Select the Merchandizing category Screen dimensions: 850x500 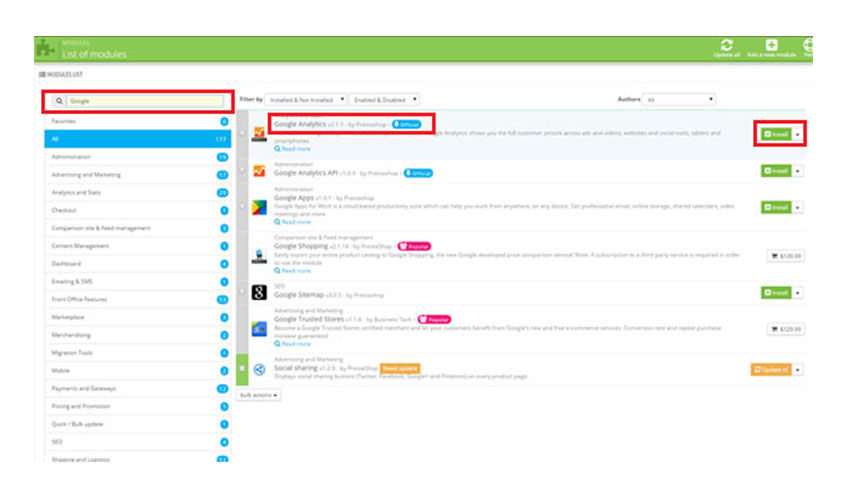click(138, 335)
